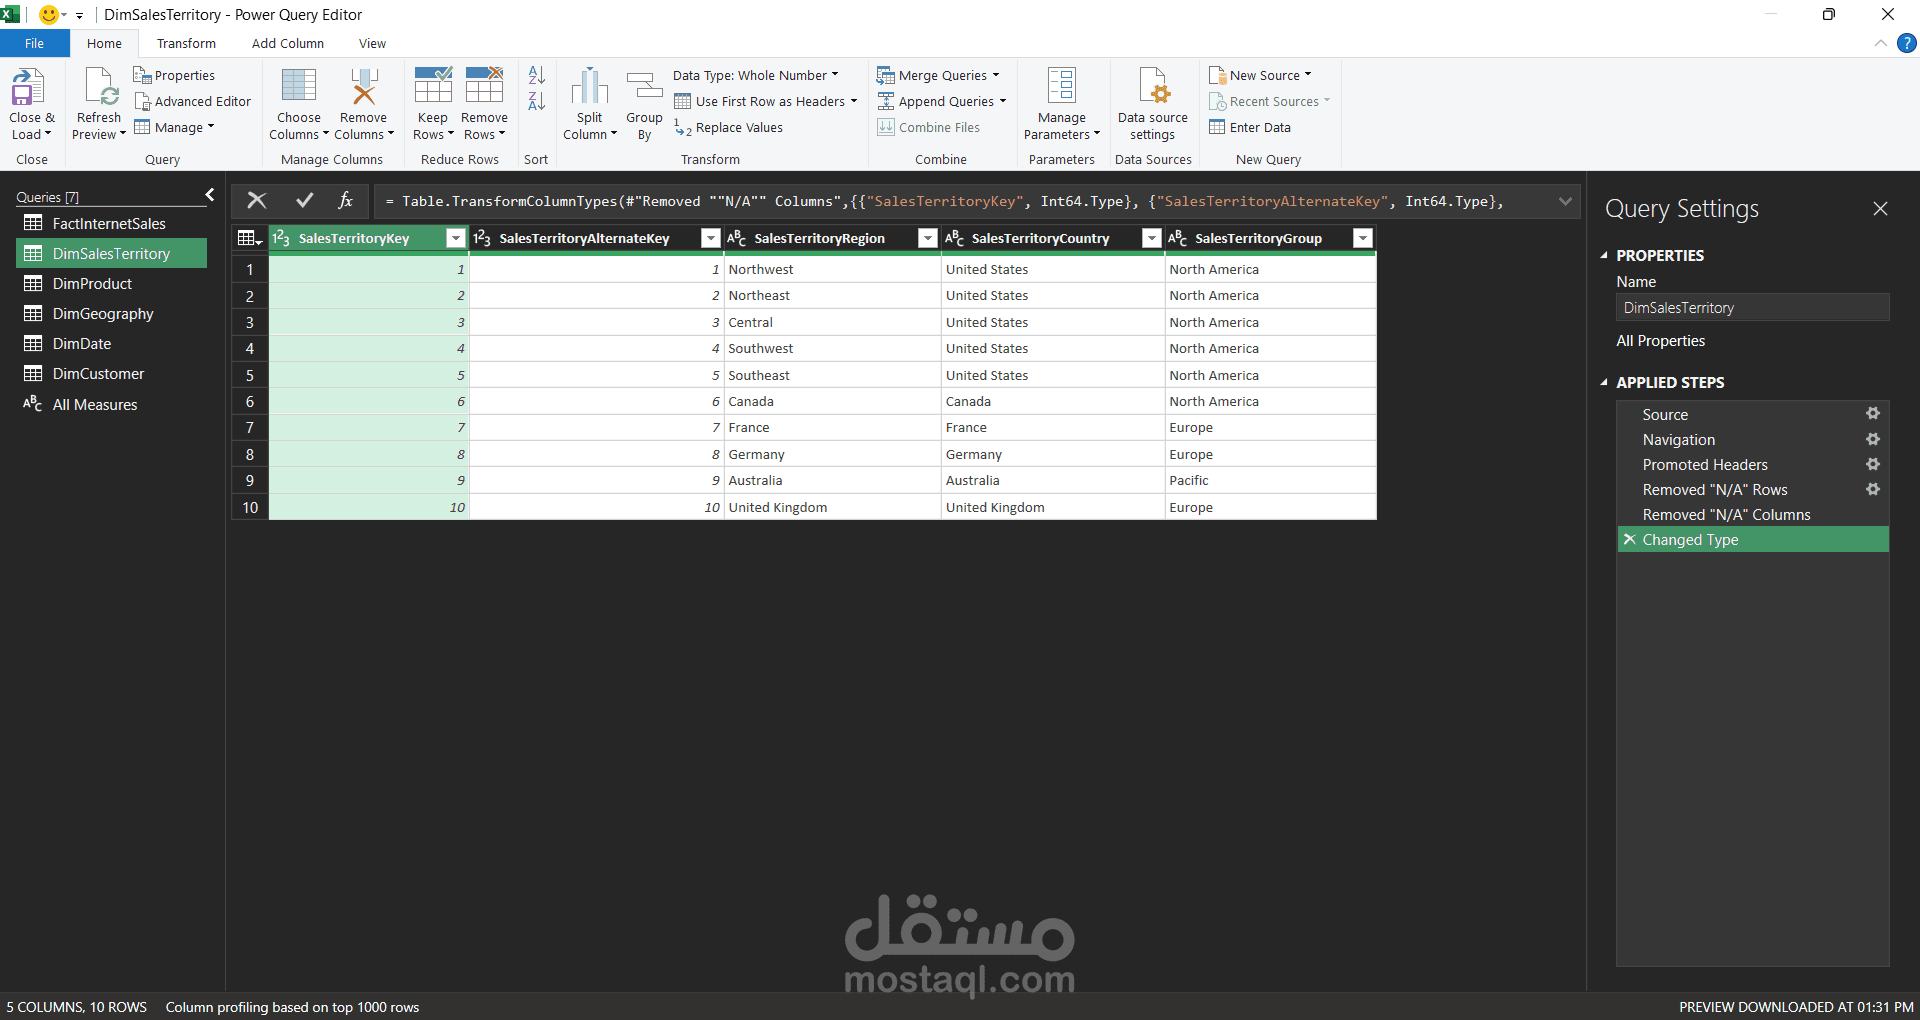Image resolution: width=1920 pixels, height=1020 pixels.
Task: Open the table menu icon at grid corner
Action: (x=249, y=238)
